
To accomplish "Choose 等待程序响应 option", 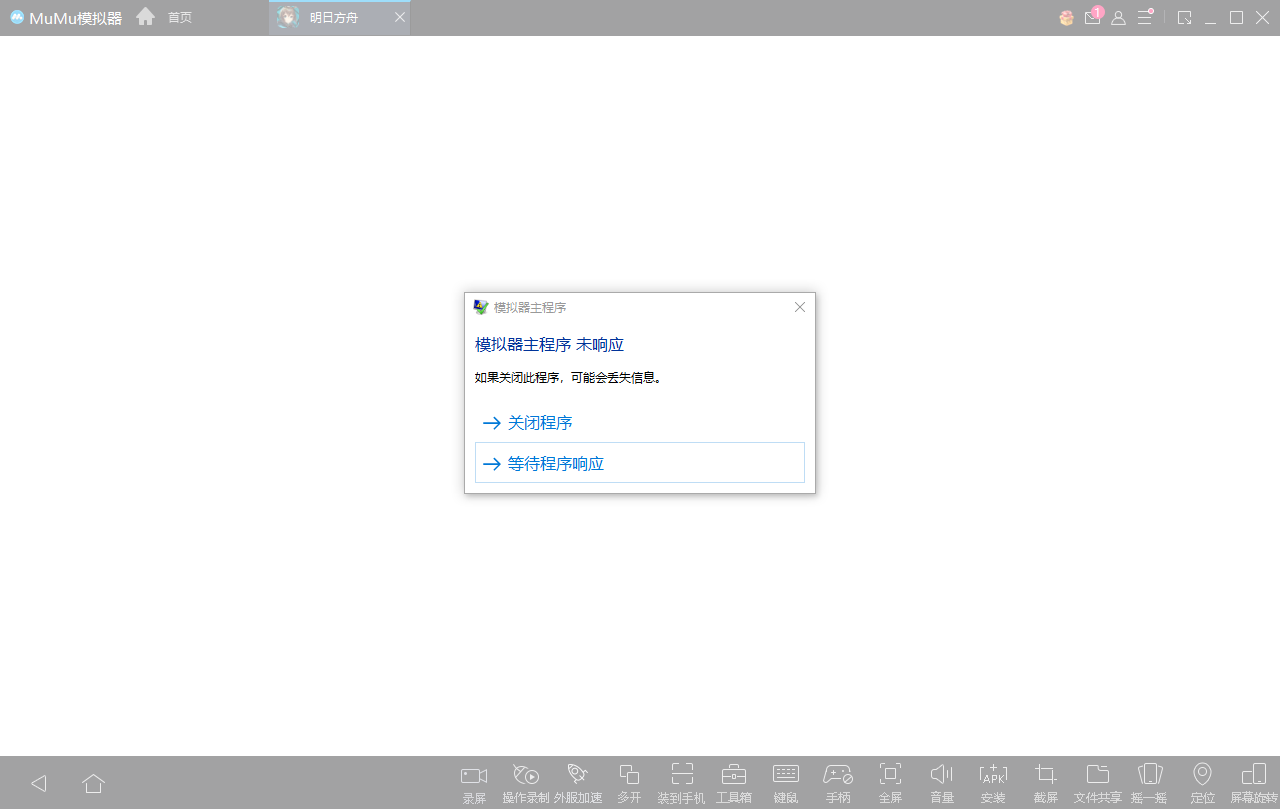I will 640,463.
